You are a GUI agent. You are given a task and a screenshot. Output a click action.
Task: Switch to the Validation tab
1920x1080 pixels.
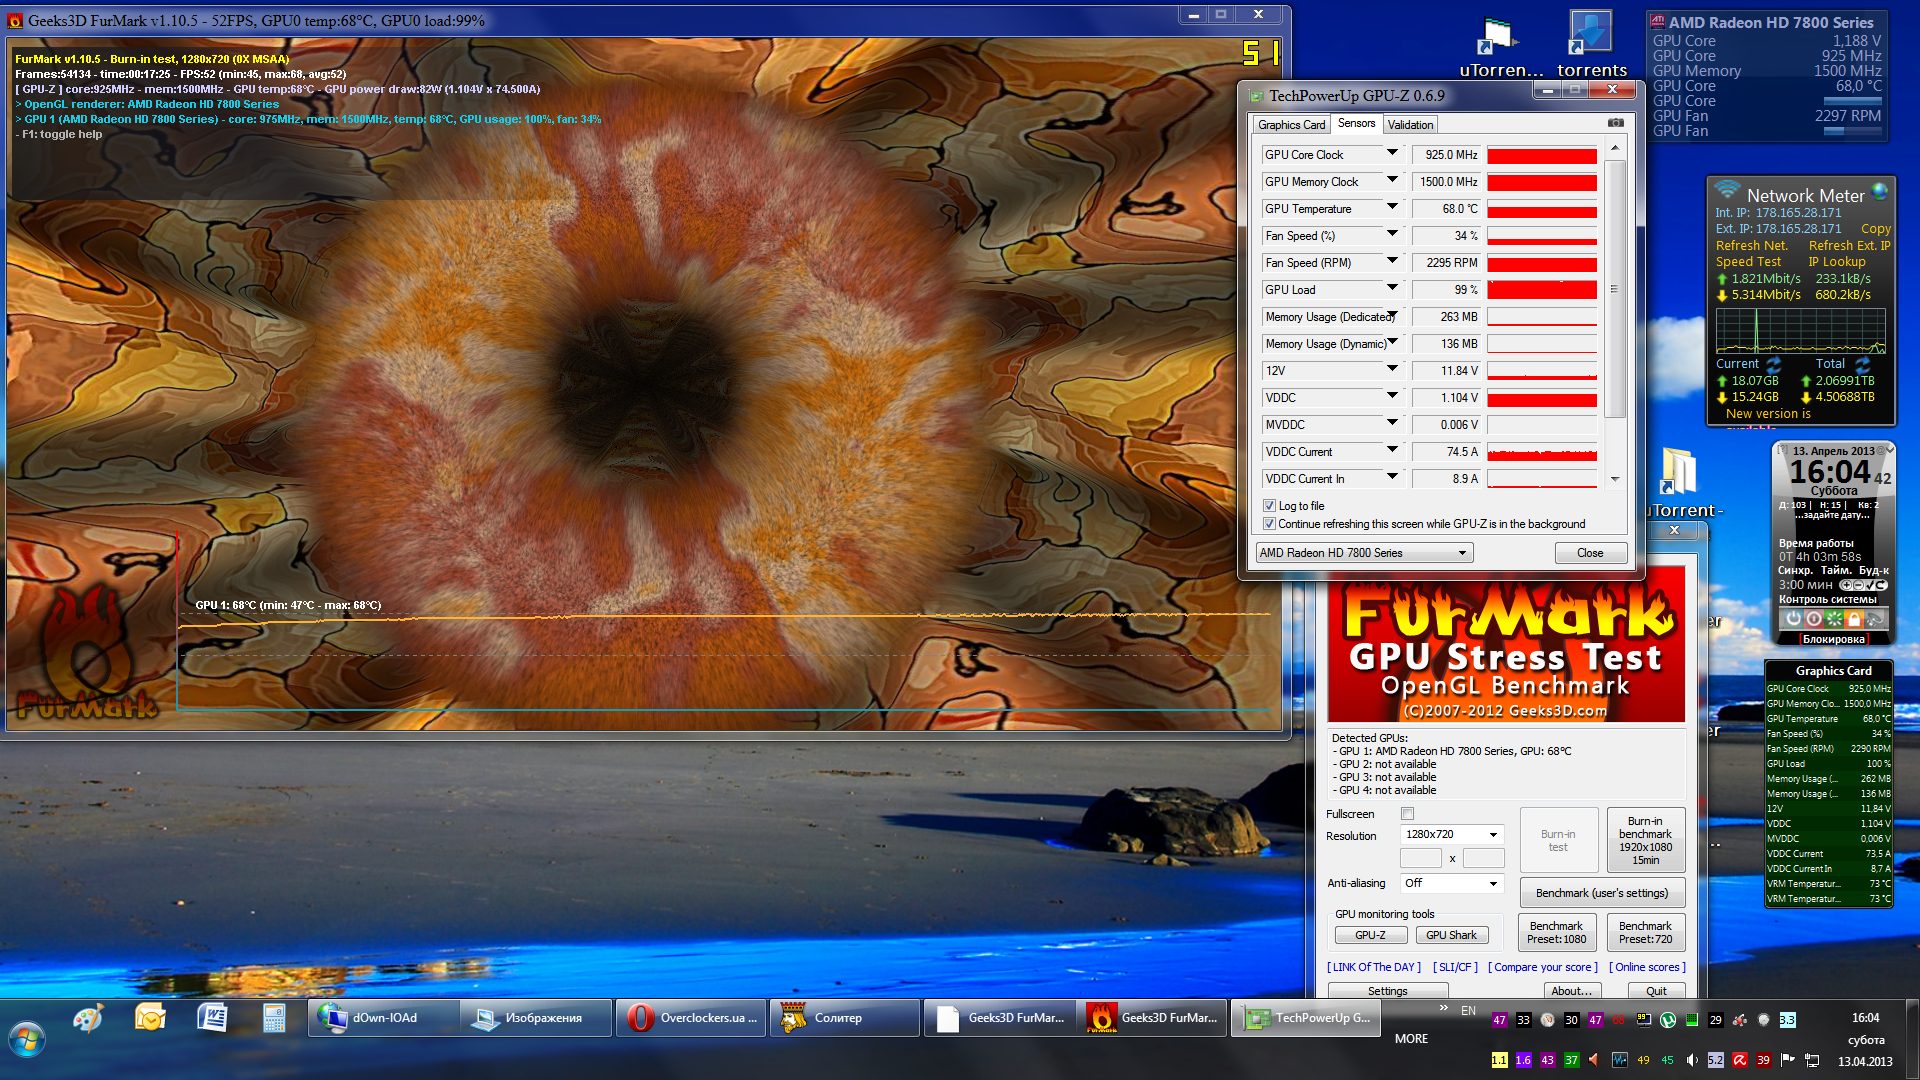click(x=1410, y=124)
